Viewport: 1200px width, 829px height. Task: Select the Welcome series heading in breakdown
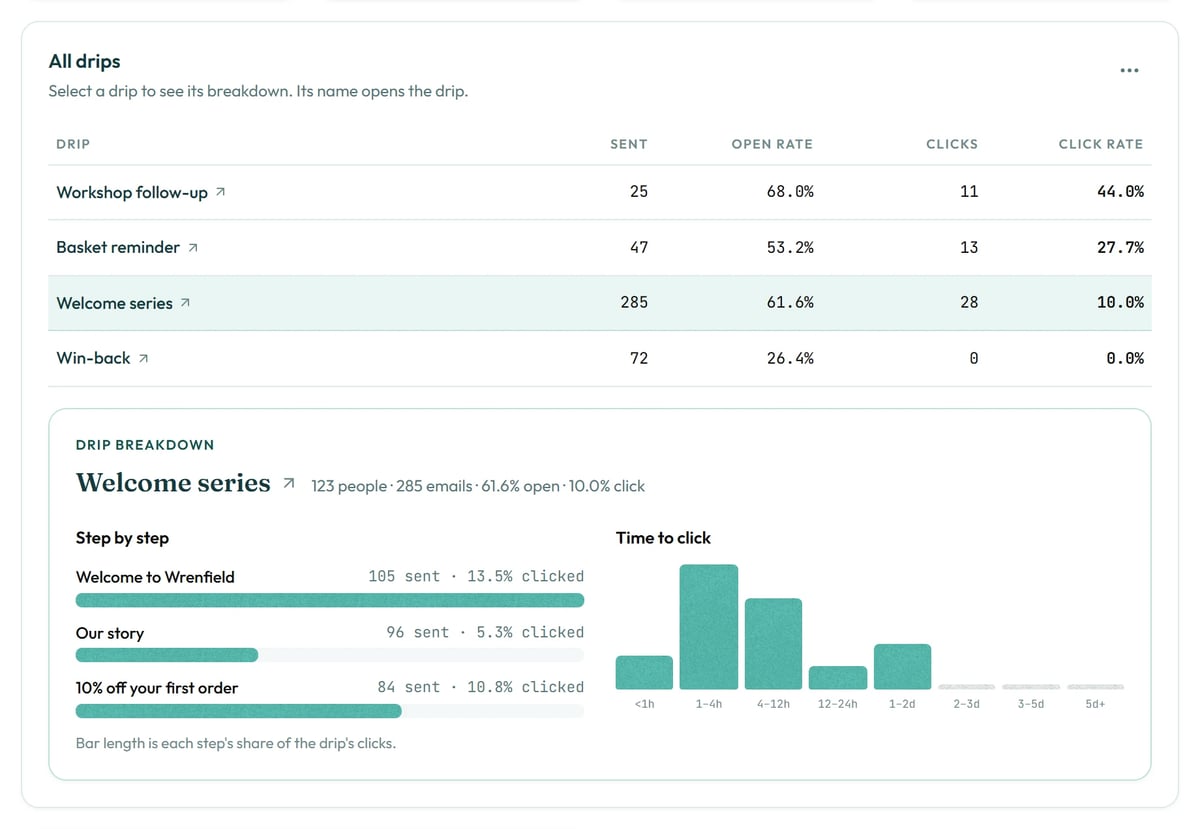tap(173, 483)
